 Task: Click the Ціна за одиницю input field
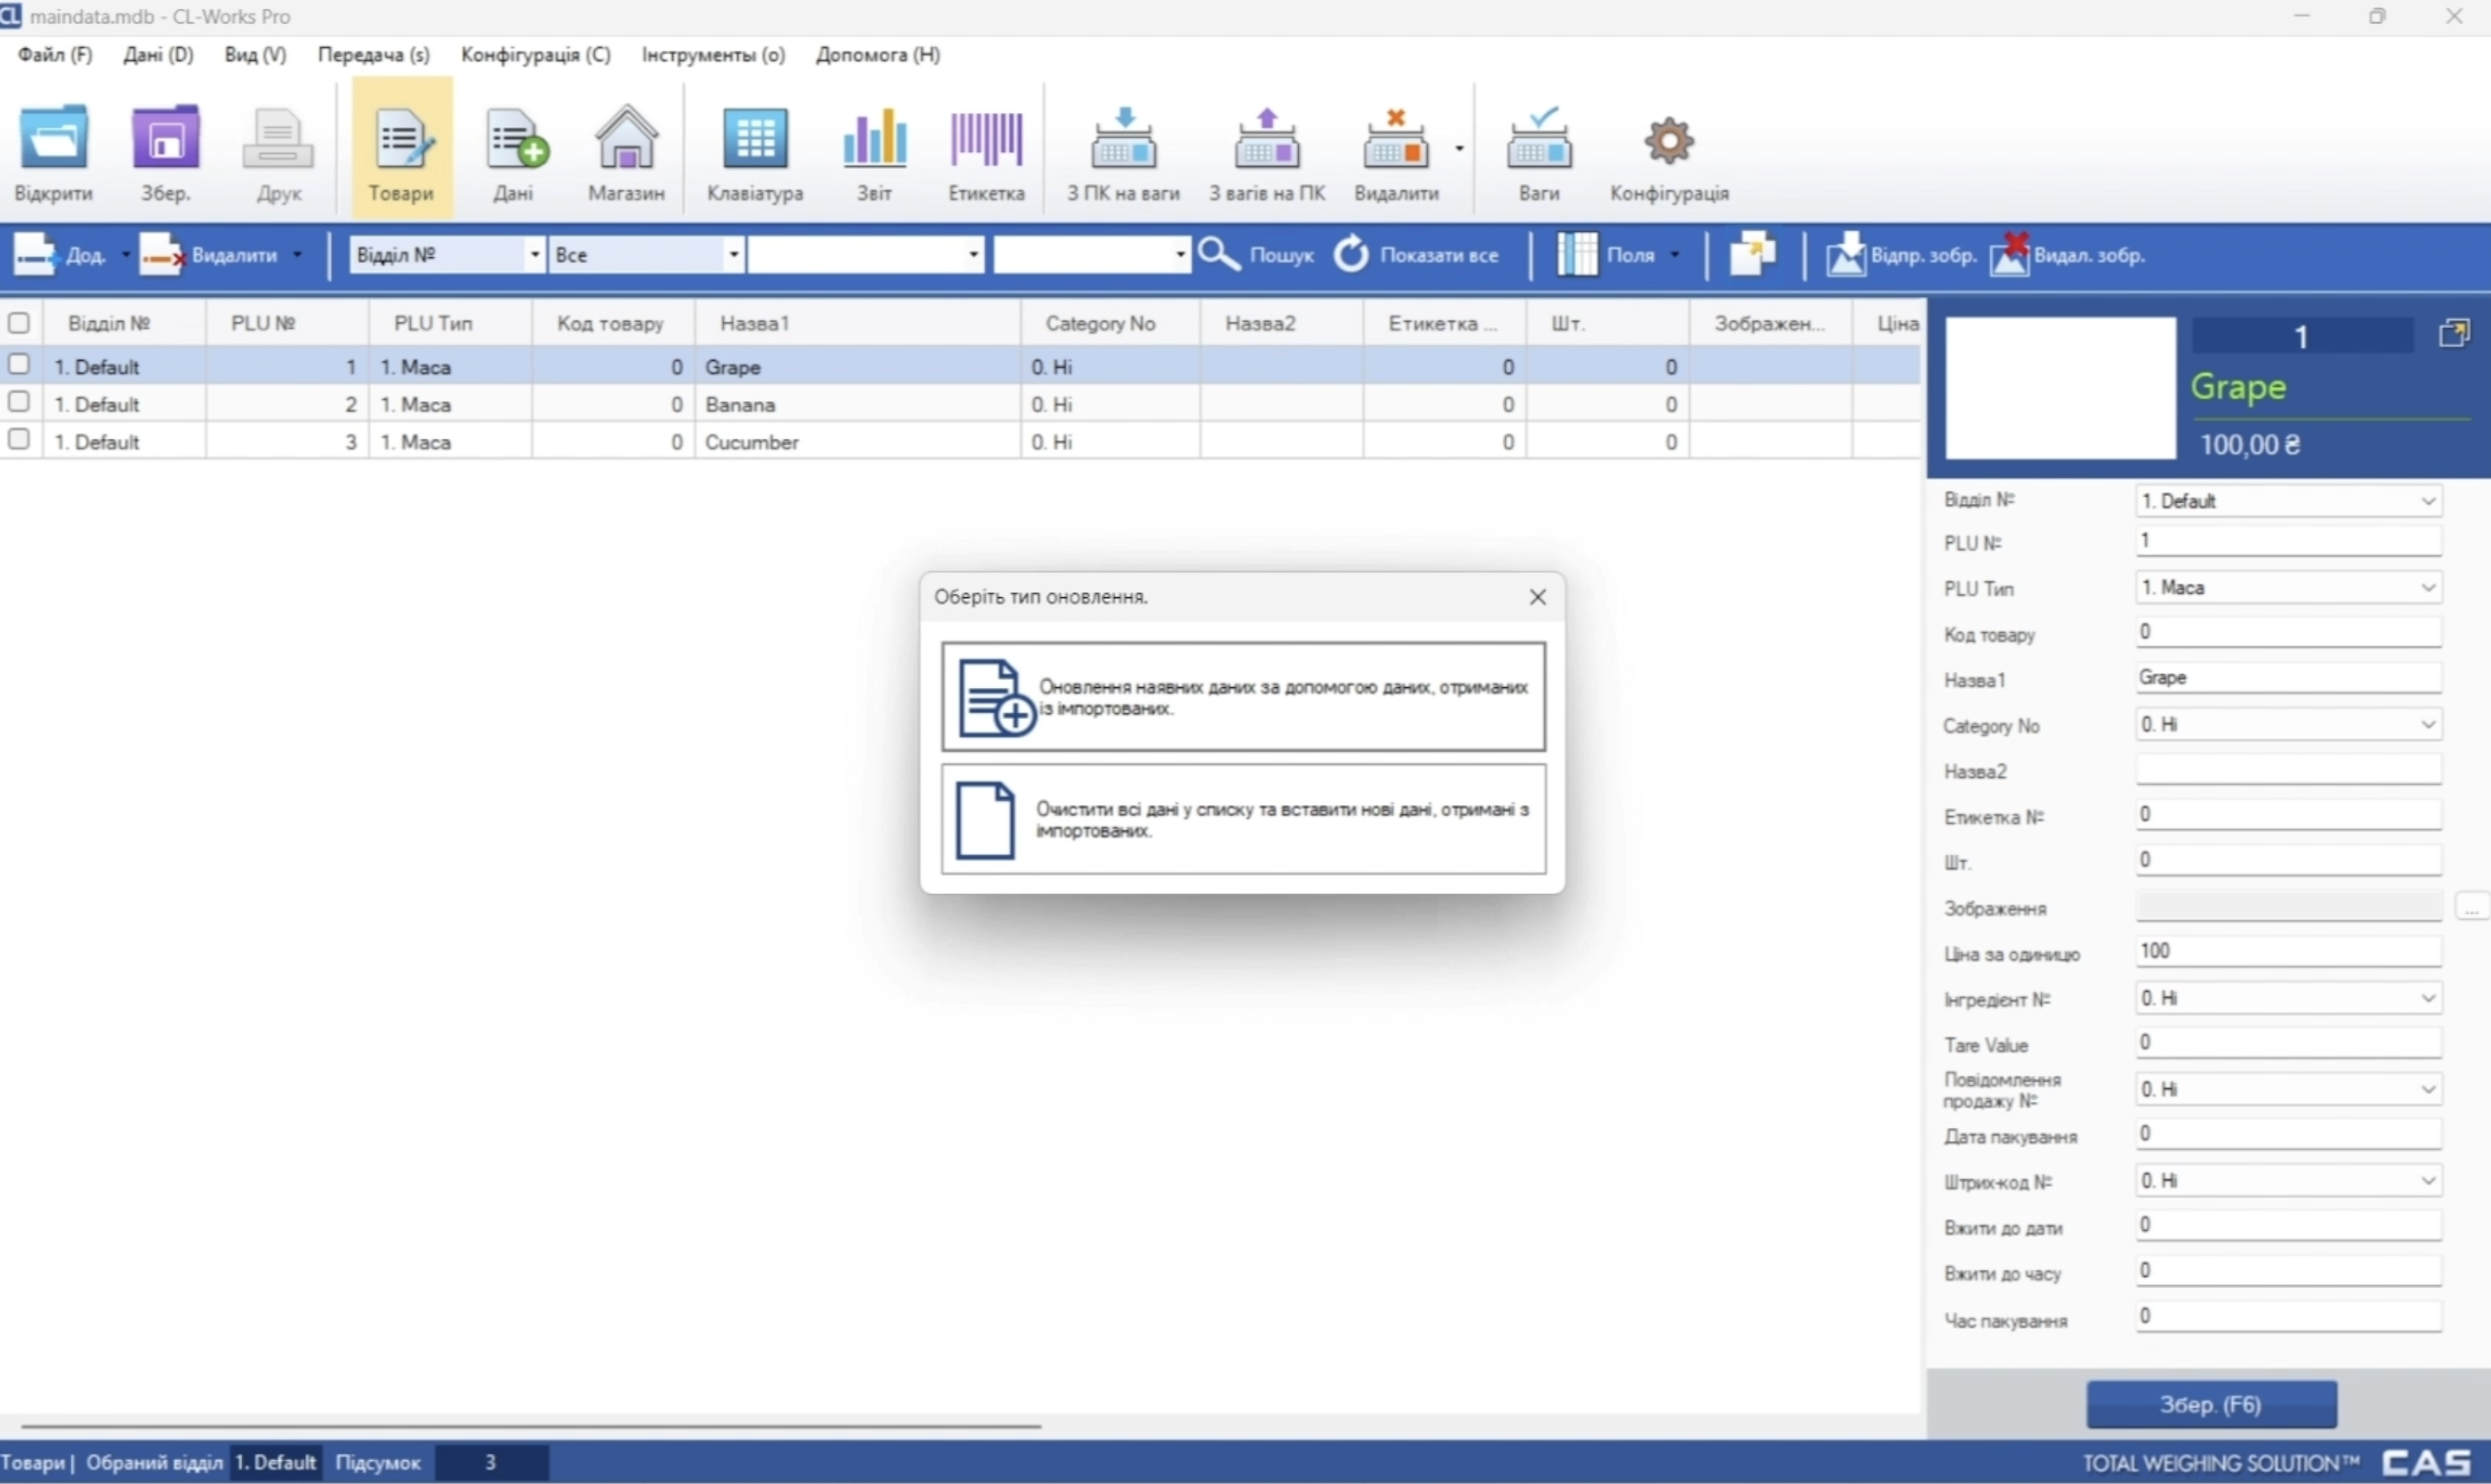coord(2287,951)
